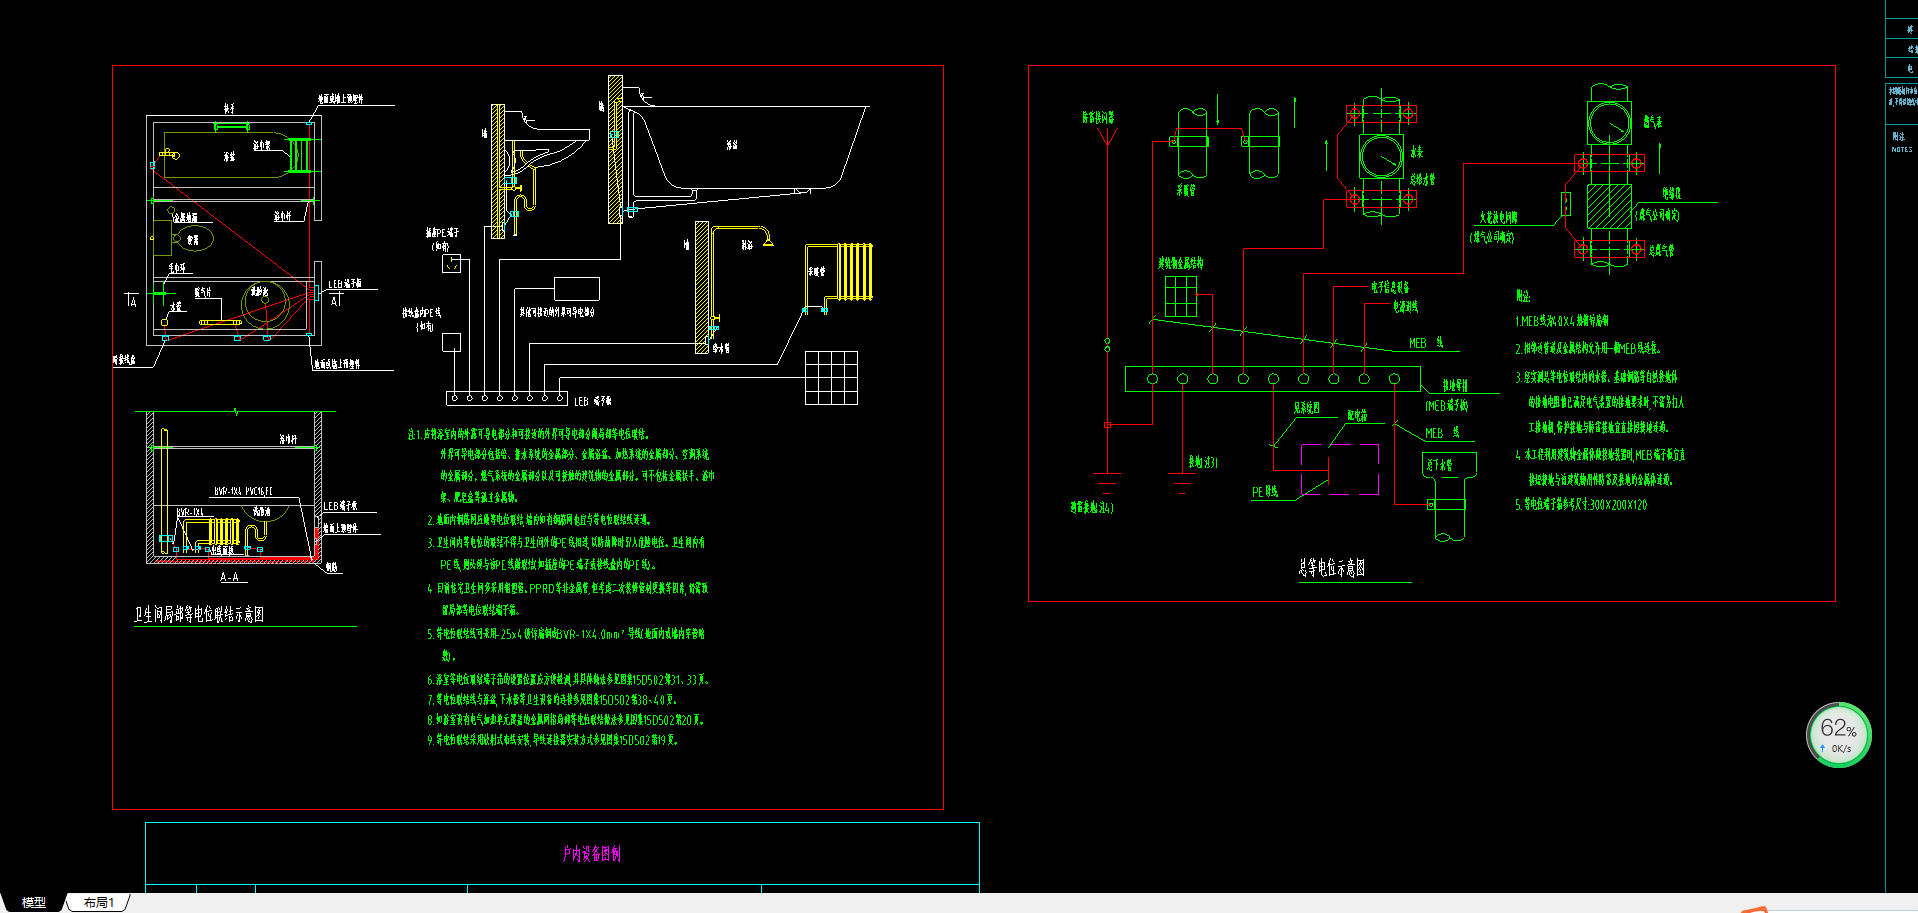
Task: Select the MEB 线 label above the busbar
Action: coord(1426,343)
